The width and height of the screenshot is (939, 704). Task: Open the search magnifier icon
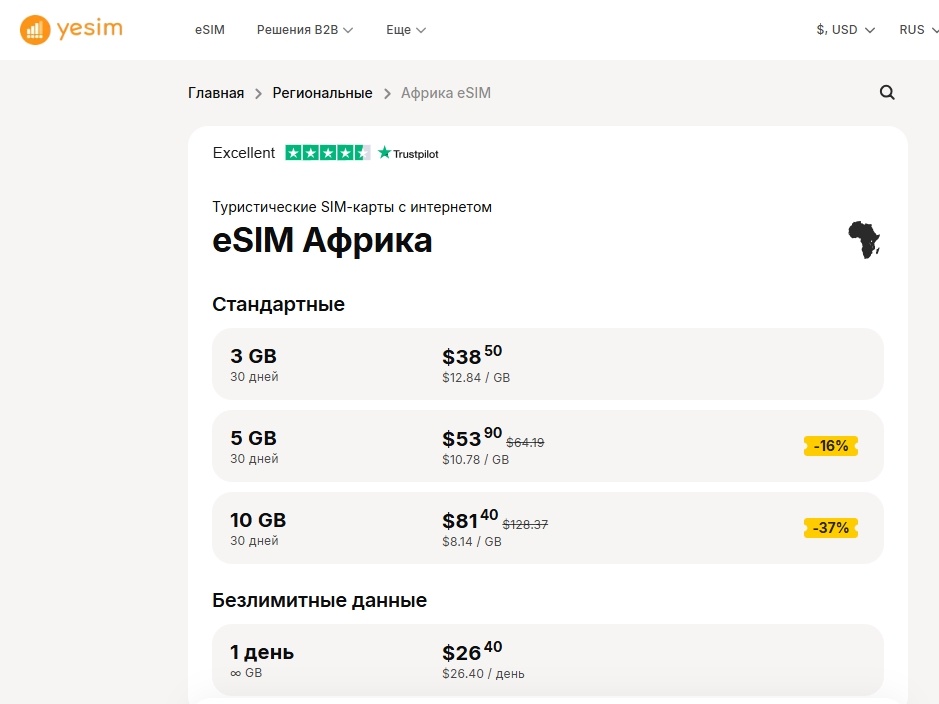pos(887,93)
